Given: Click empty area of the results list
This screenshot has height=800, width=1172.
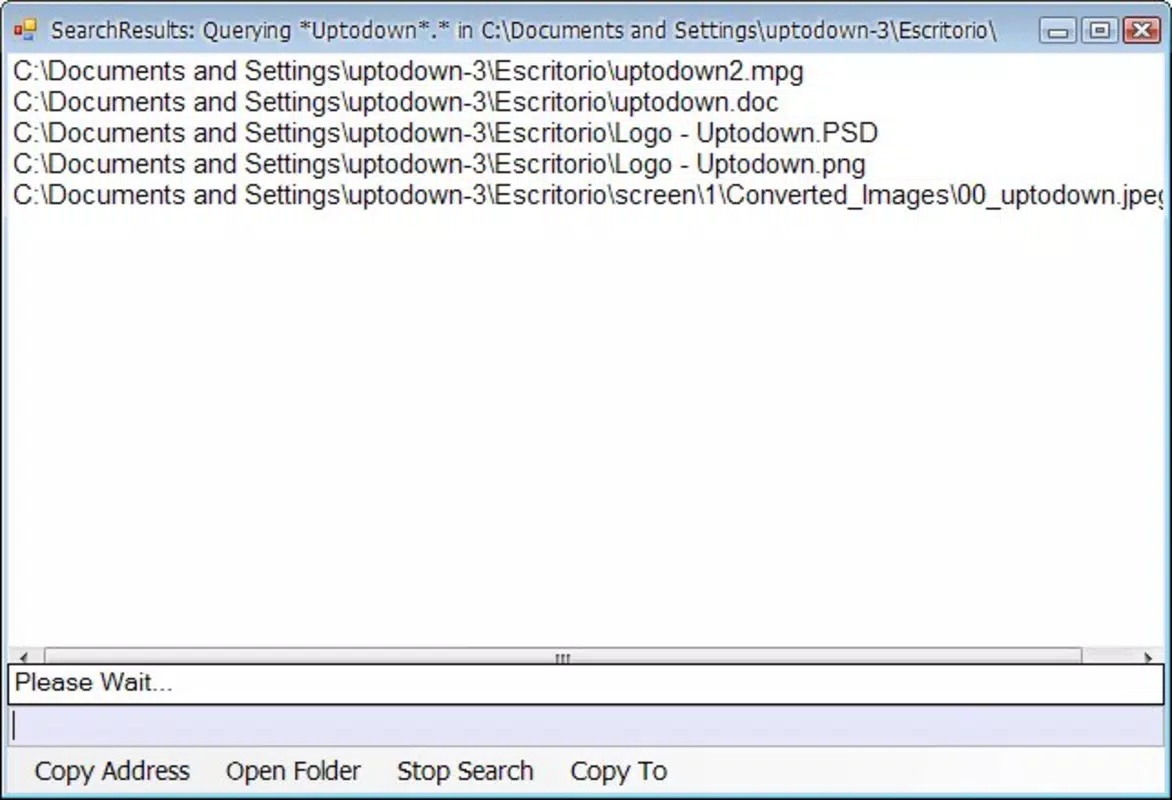Looking at the screenshot, I should coord(586,426).
